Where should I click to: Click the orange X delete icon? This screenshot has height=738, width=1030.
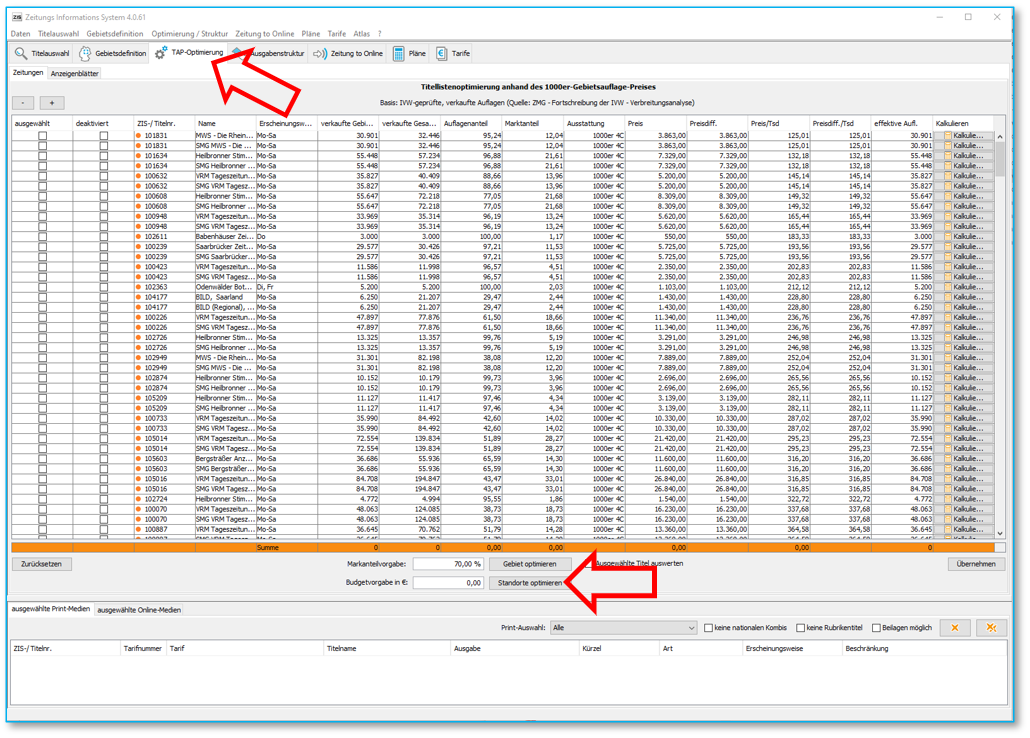point(954,628)
